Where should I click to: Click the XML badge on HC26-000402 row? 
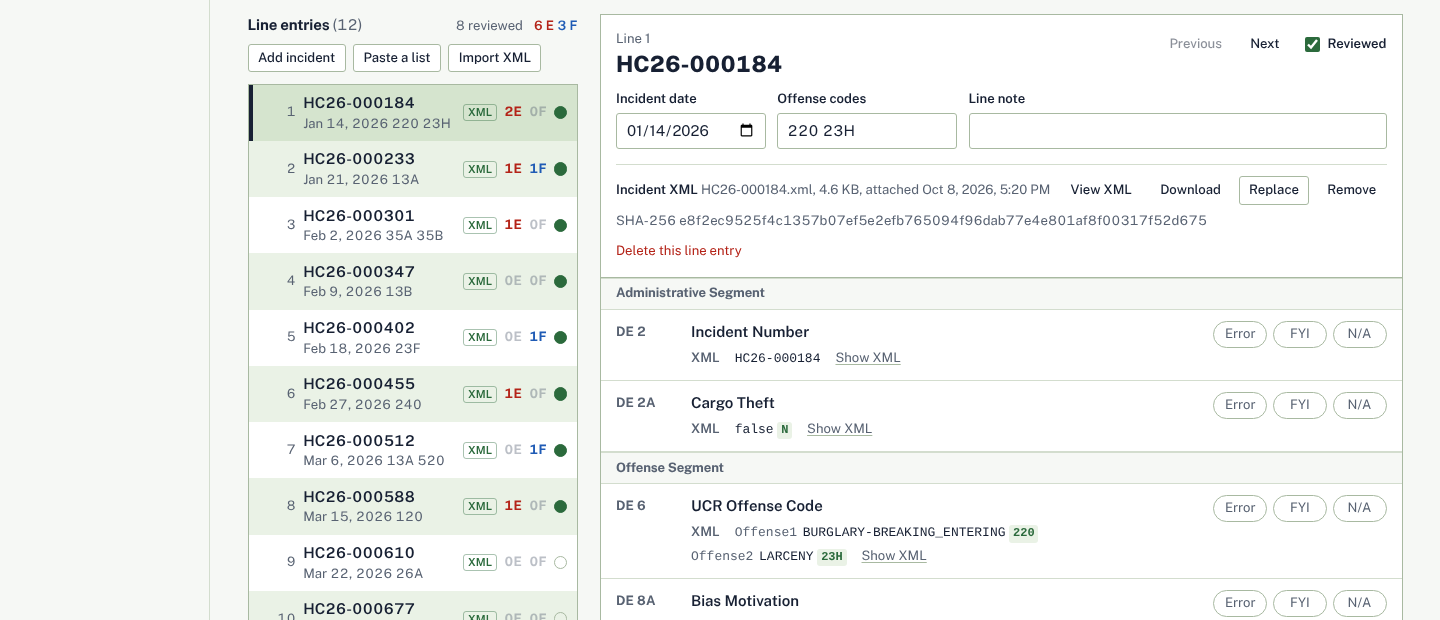point(480,337)
